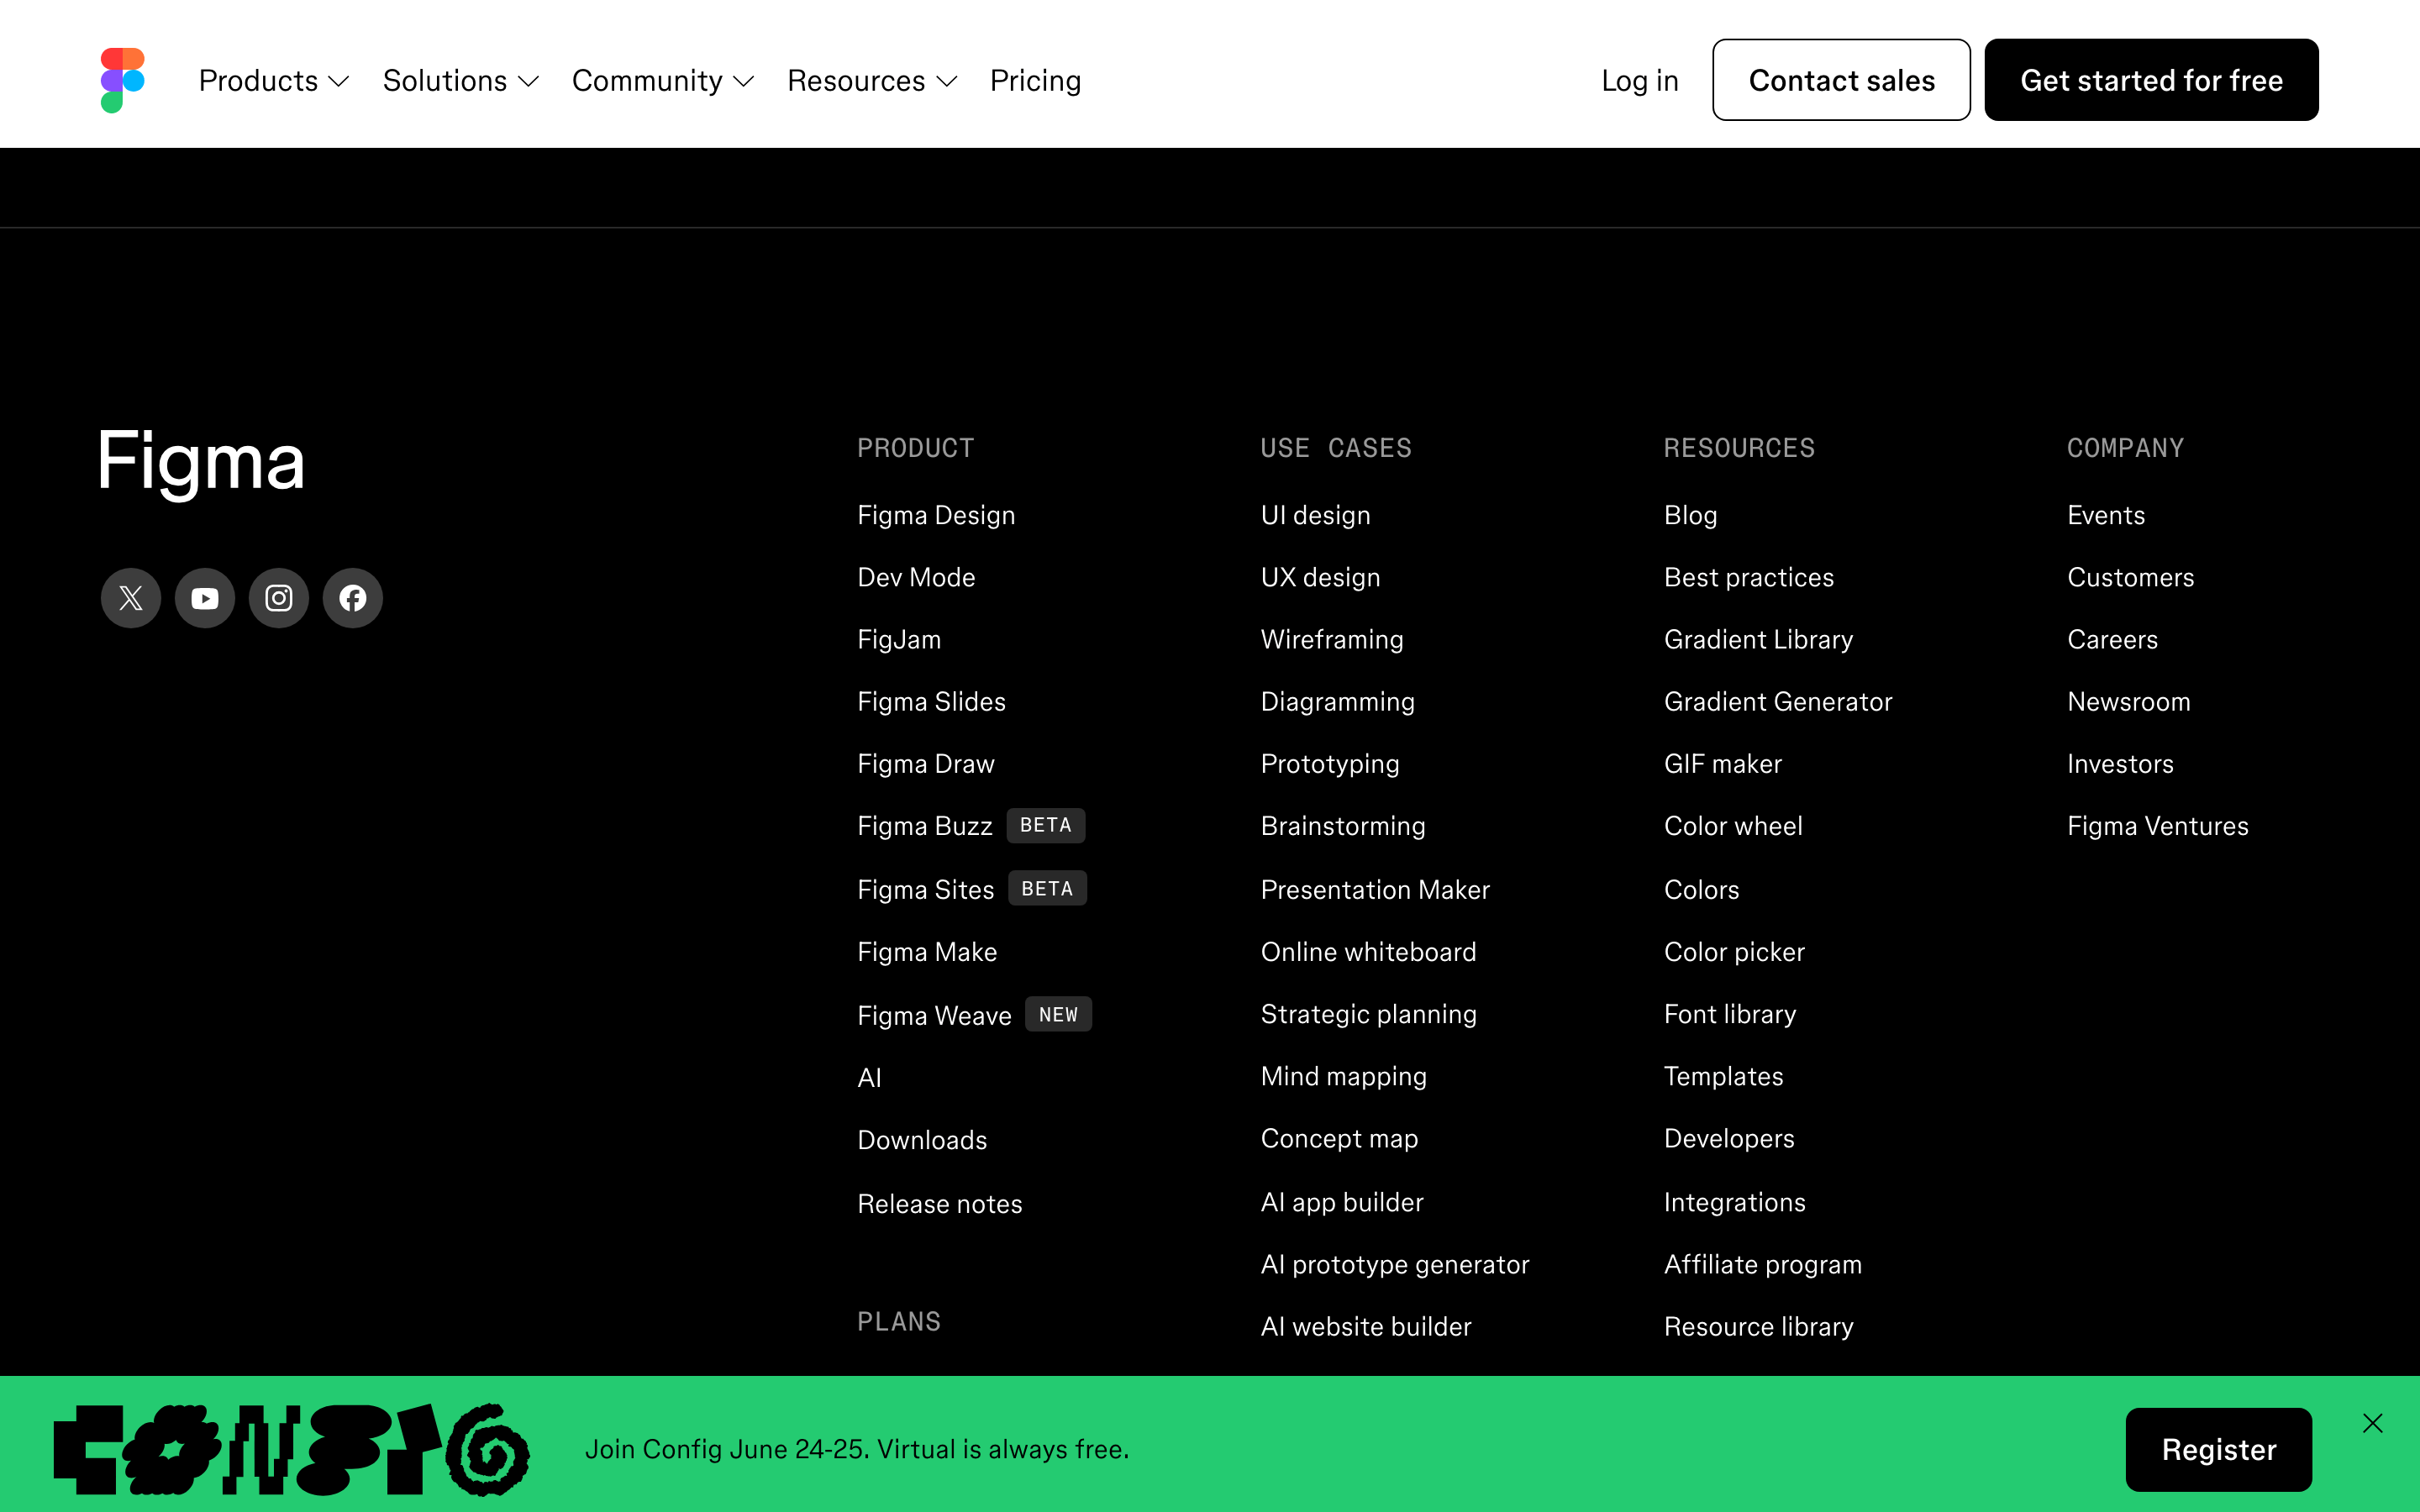Open Release notes
Image resolution: width=2420 pixels, height=1512 pixels.
tap(940, 1204)
